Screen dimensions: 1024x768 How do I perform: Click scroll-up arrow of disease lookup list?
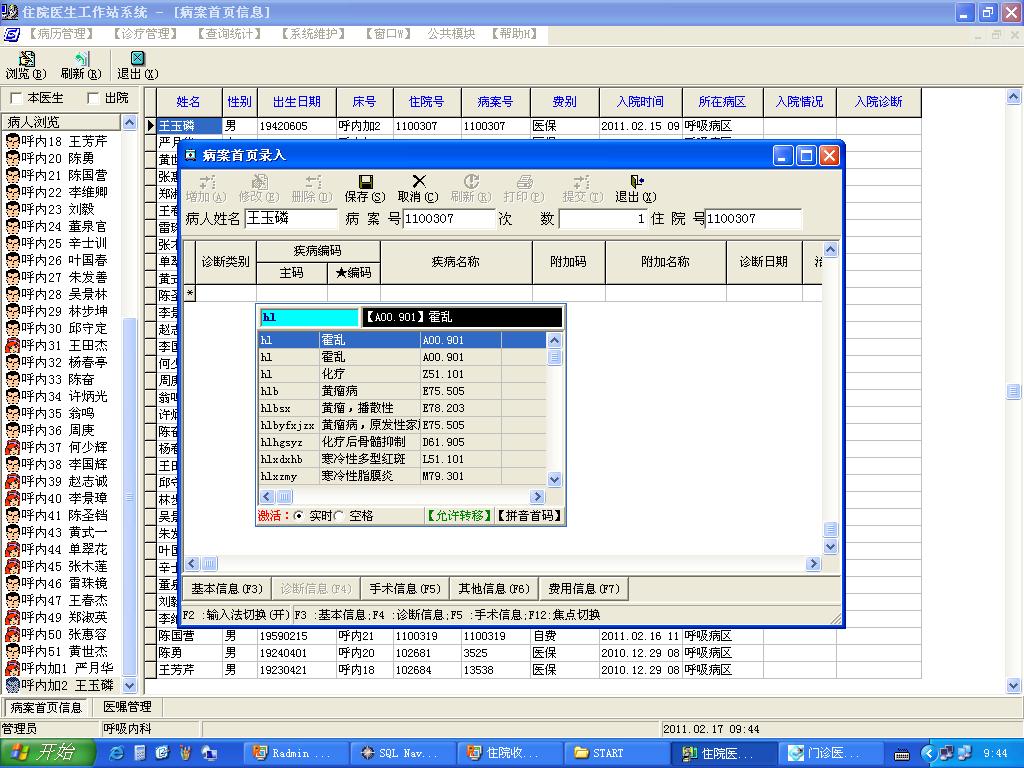point(554,340)
